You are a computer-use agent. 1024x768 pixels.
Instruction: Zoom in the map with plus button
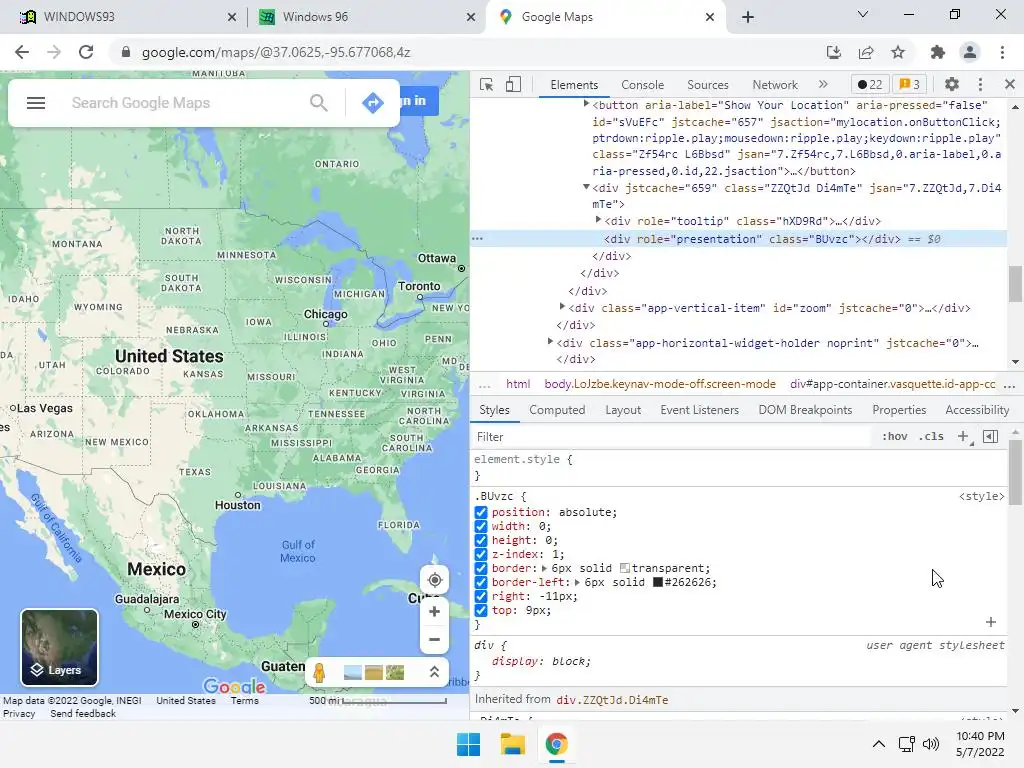(x=434, y=612)
